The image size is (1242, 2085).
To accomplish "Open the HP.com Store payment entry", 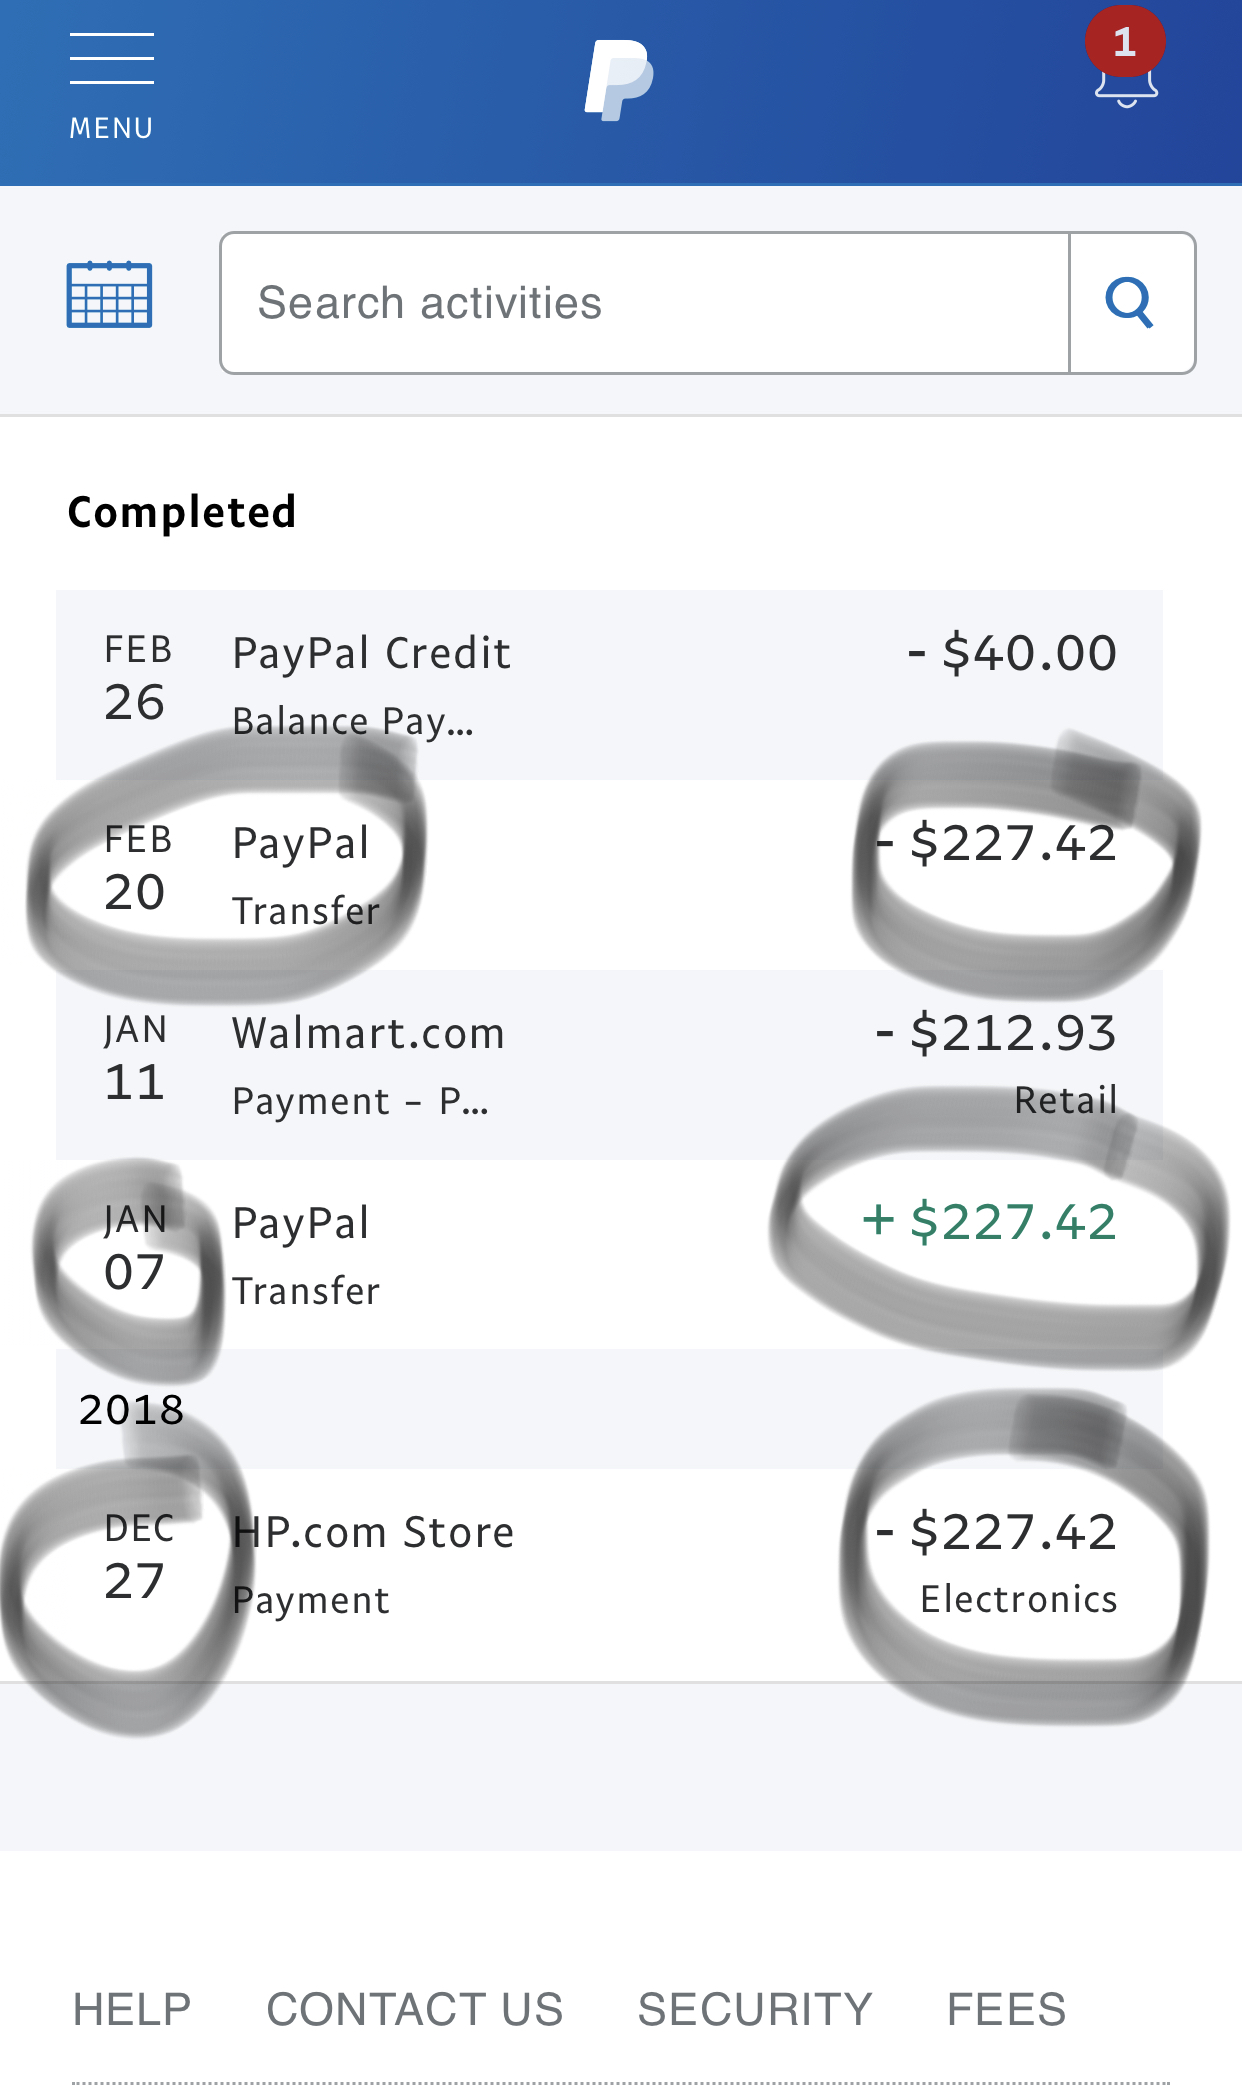I will pyautogui.click(x=609, y=1565).
